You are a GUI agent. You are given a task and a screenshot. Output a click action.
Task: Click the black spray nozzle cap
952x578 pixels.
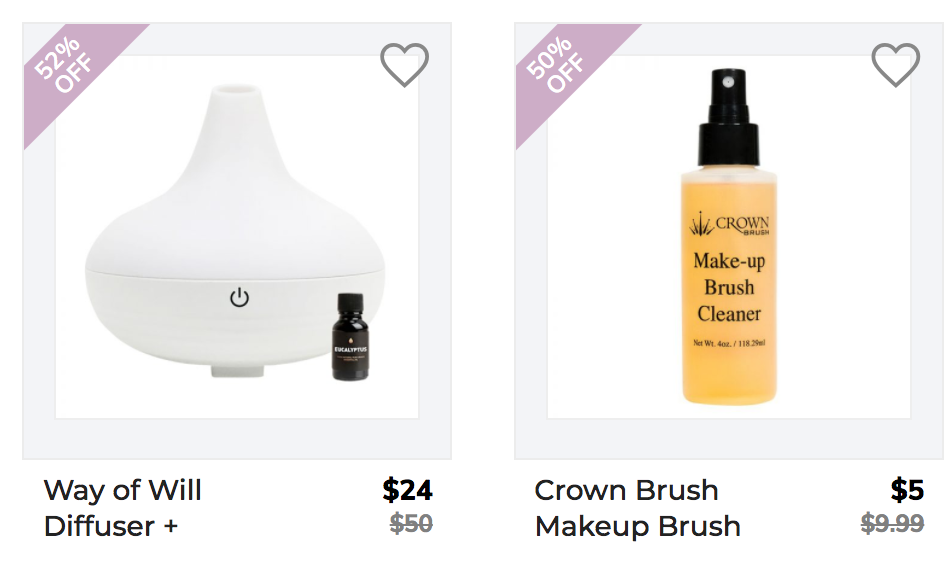(x=729, y=117)
